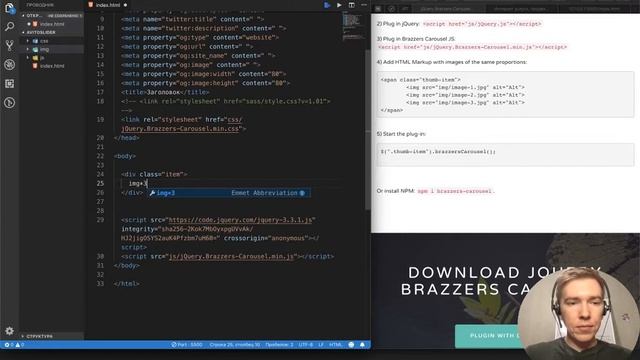This screenshot has height=360, width=640.
Task: Collapse the open editors section
Action: [x=52, y=16]
